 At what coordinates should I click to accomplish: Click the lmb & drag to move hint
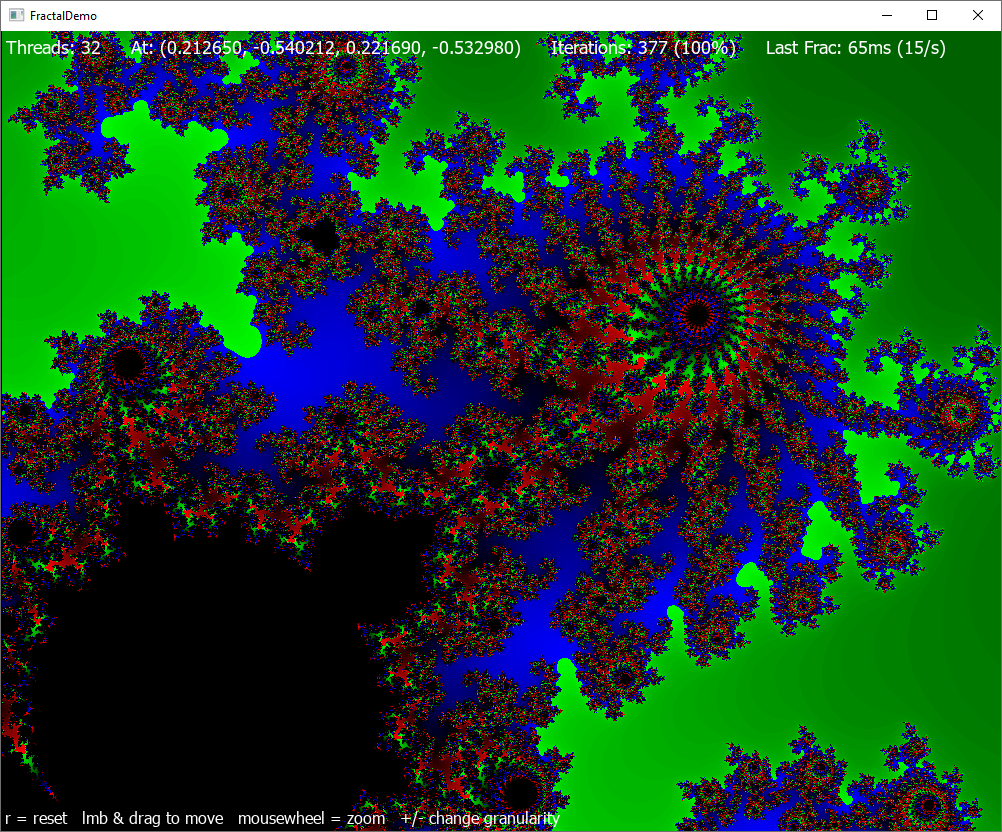pyautogui.click(x=152, y=817)
